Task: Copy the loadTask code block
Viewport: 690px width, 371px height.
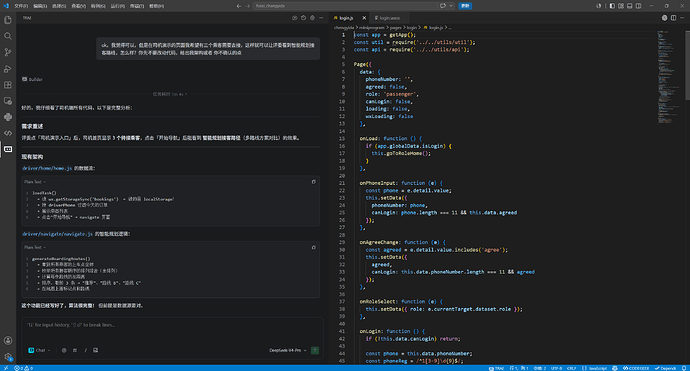Action: click(313, 182)
